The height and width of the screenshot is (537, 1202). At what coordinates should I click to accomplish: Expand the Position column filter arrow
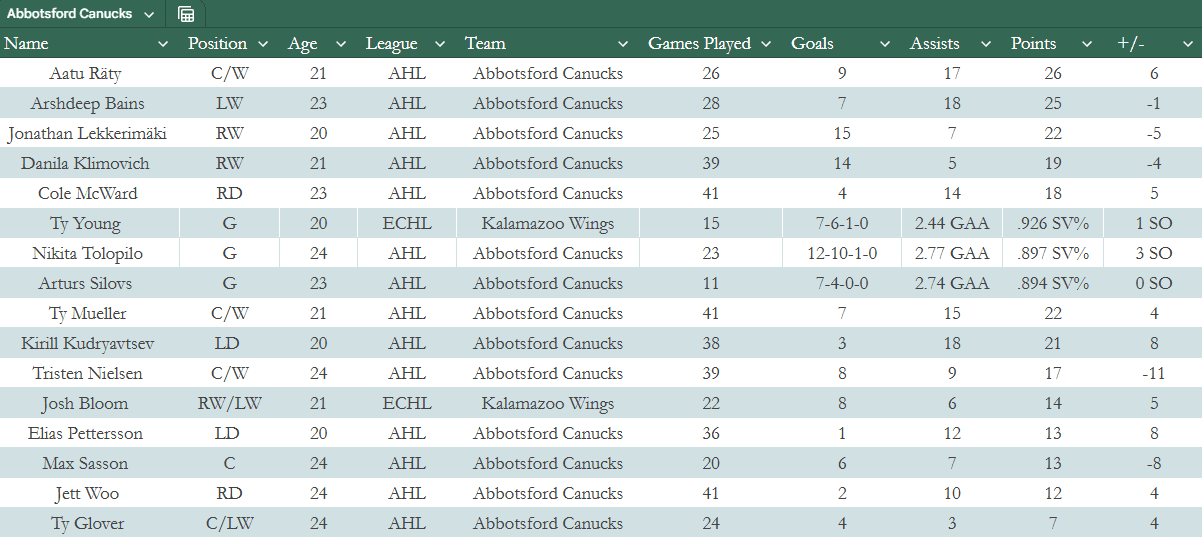(x=263, y=44)
